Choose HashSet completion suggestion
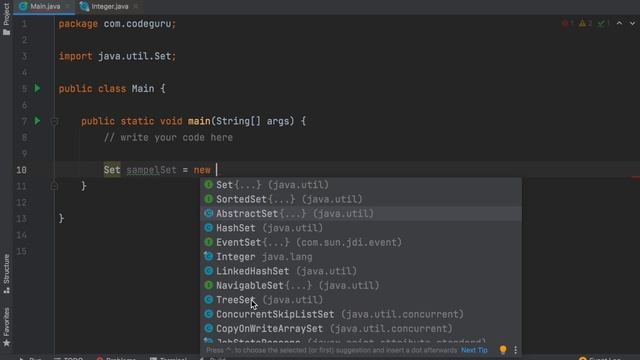Screen dimensions: 640x360 click(x=361, y=228)
